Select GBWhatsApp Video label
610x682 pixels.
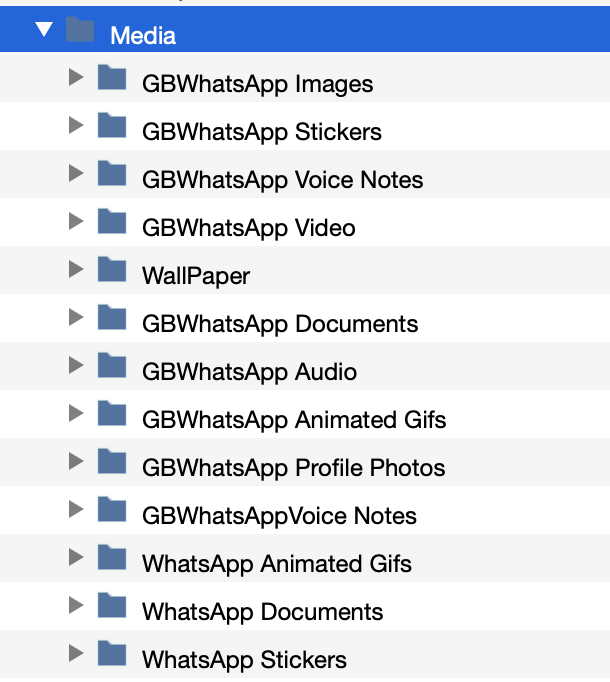point(248,227)
